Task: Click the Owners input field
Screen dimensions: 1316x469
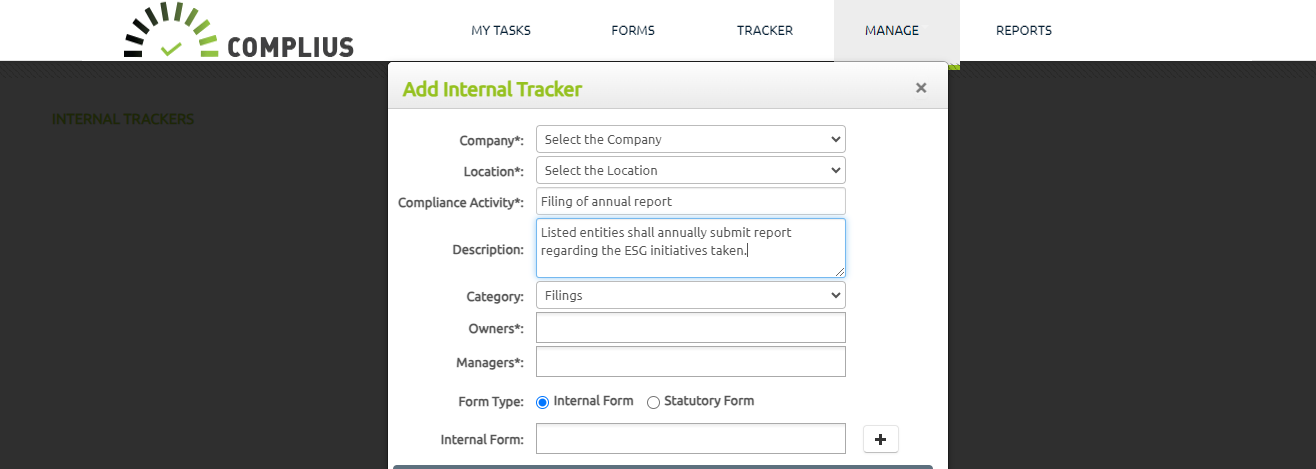Action: click(690, 328)
